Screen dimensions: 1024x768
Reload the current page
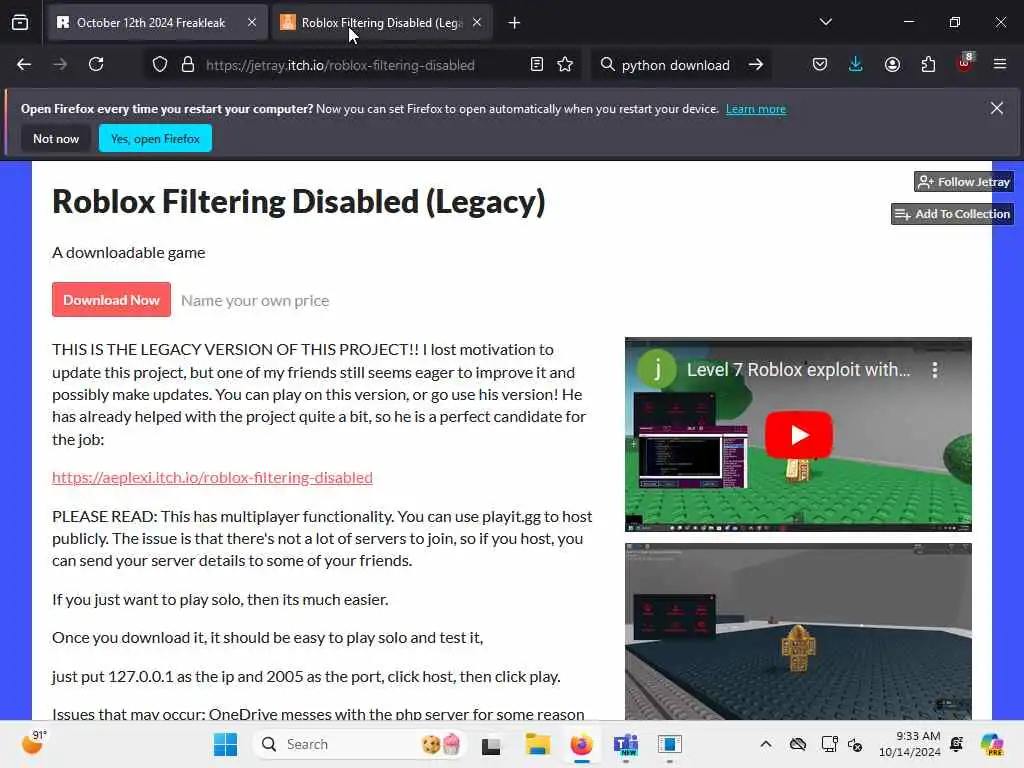[x=96, y=65]
